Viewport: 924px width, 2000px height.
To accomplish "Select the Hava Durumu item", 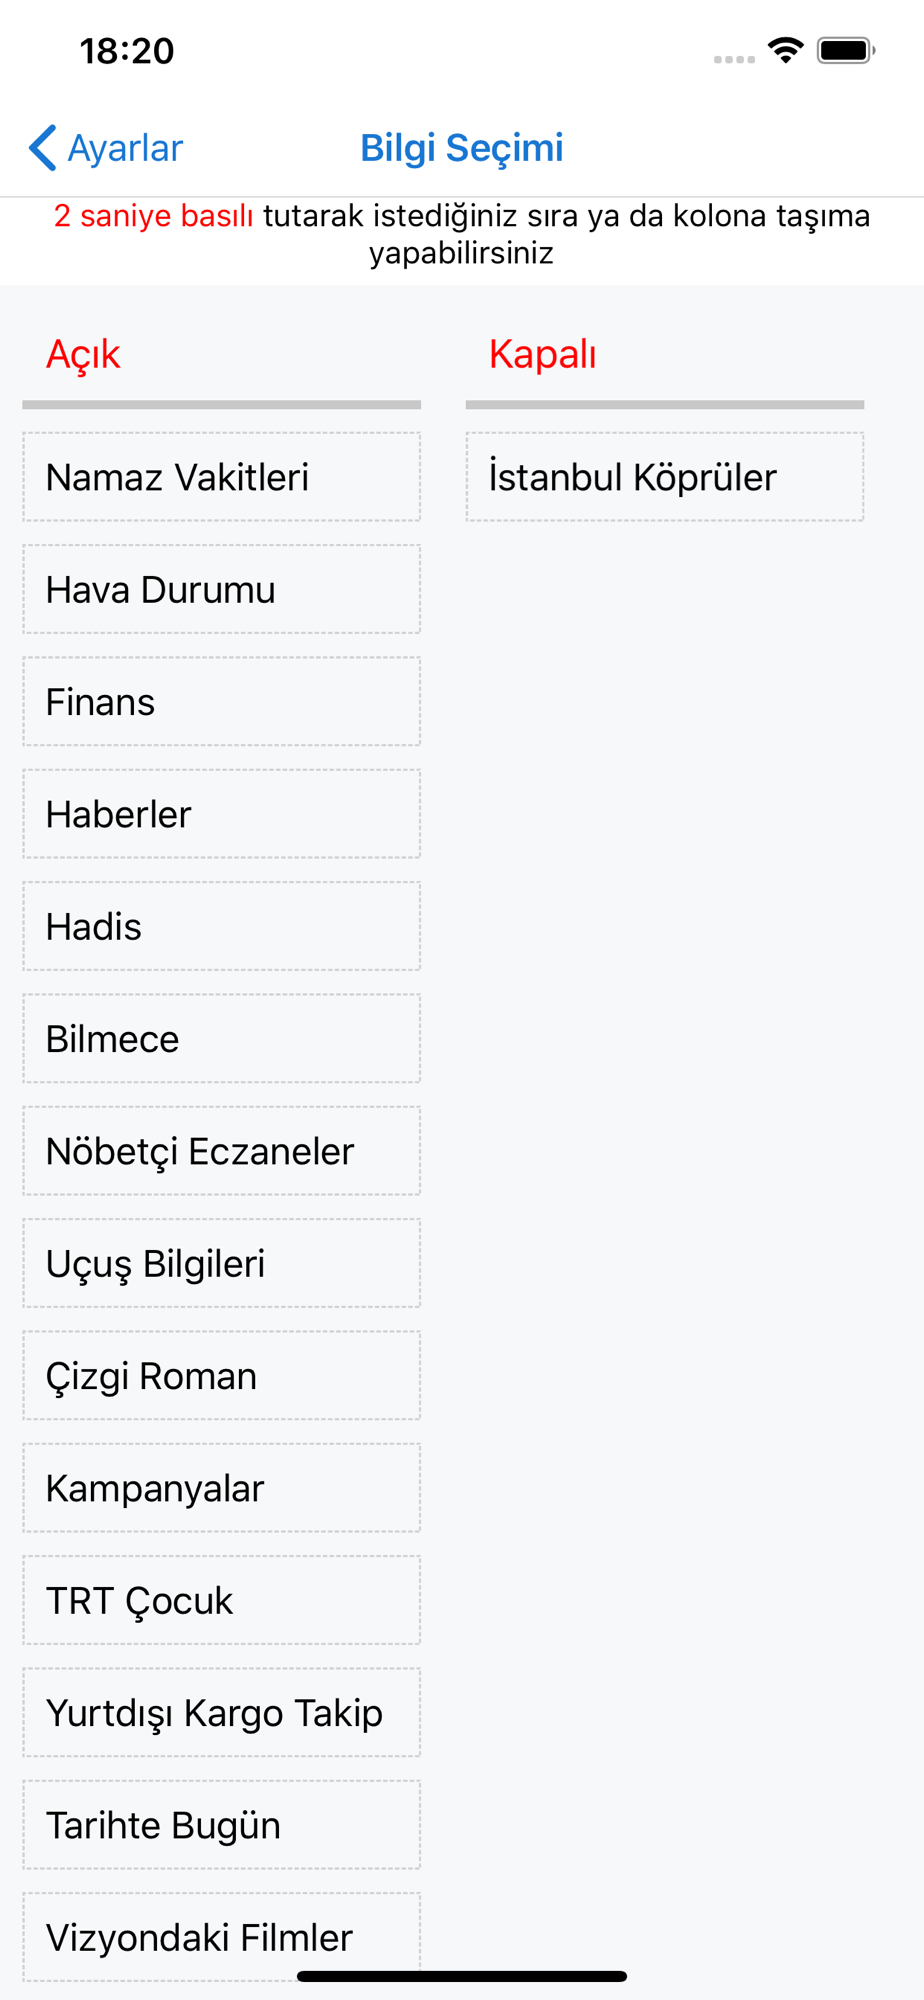I will point(221,589).
